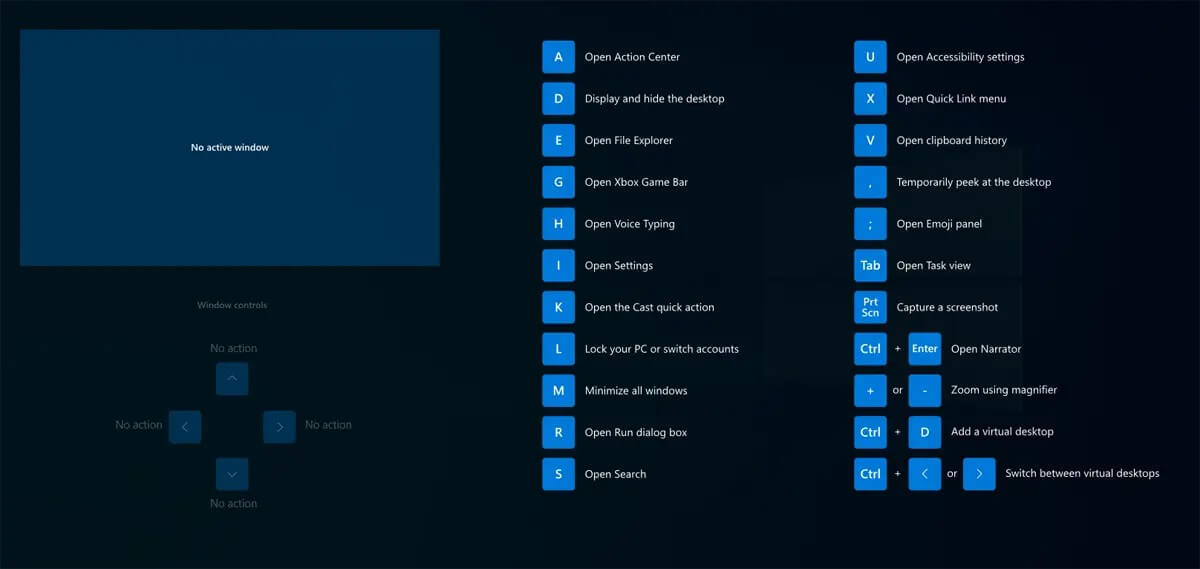This screenshot has height=569, width=1200.
Task: Select the Open Emoji panel label
Action: (939, 224)
